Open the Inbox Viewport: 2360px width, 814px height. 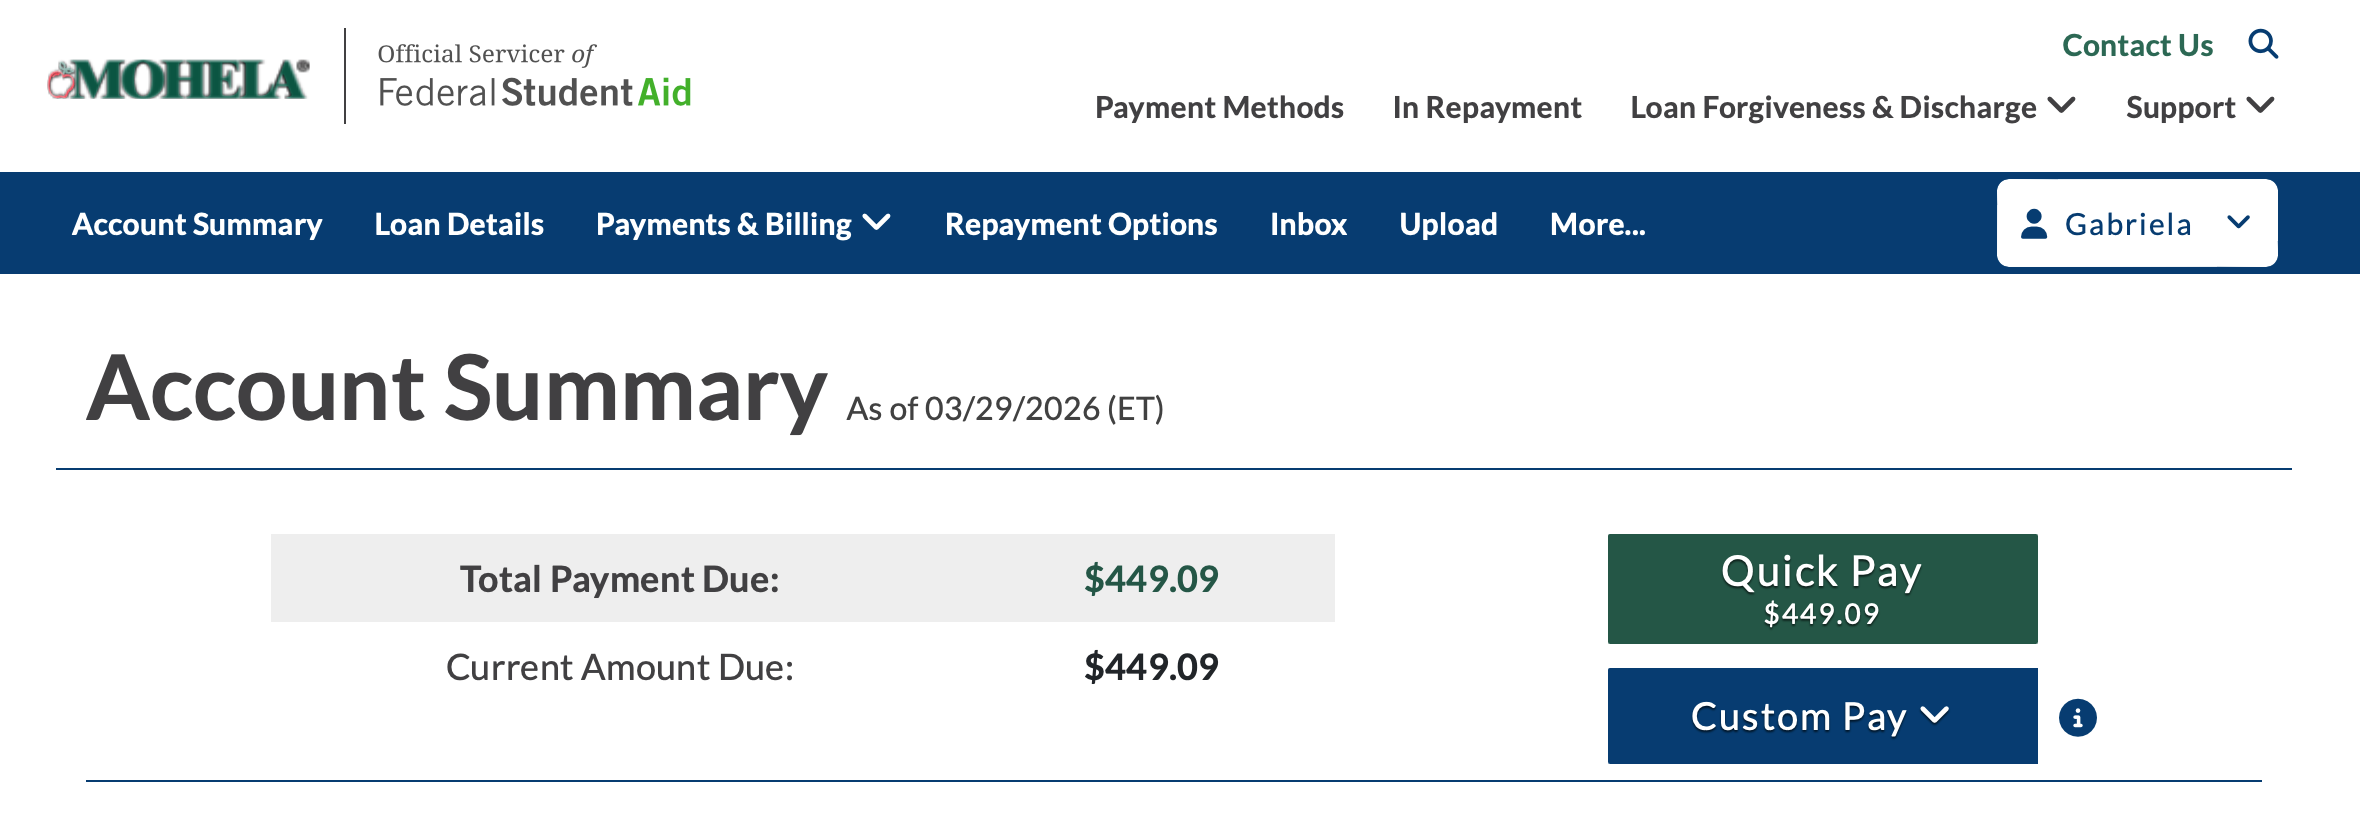tap(1308, 224)
